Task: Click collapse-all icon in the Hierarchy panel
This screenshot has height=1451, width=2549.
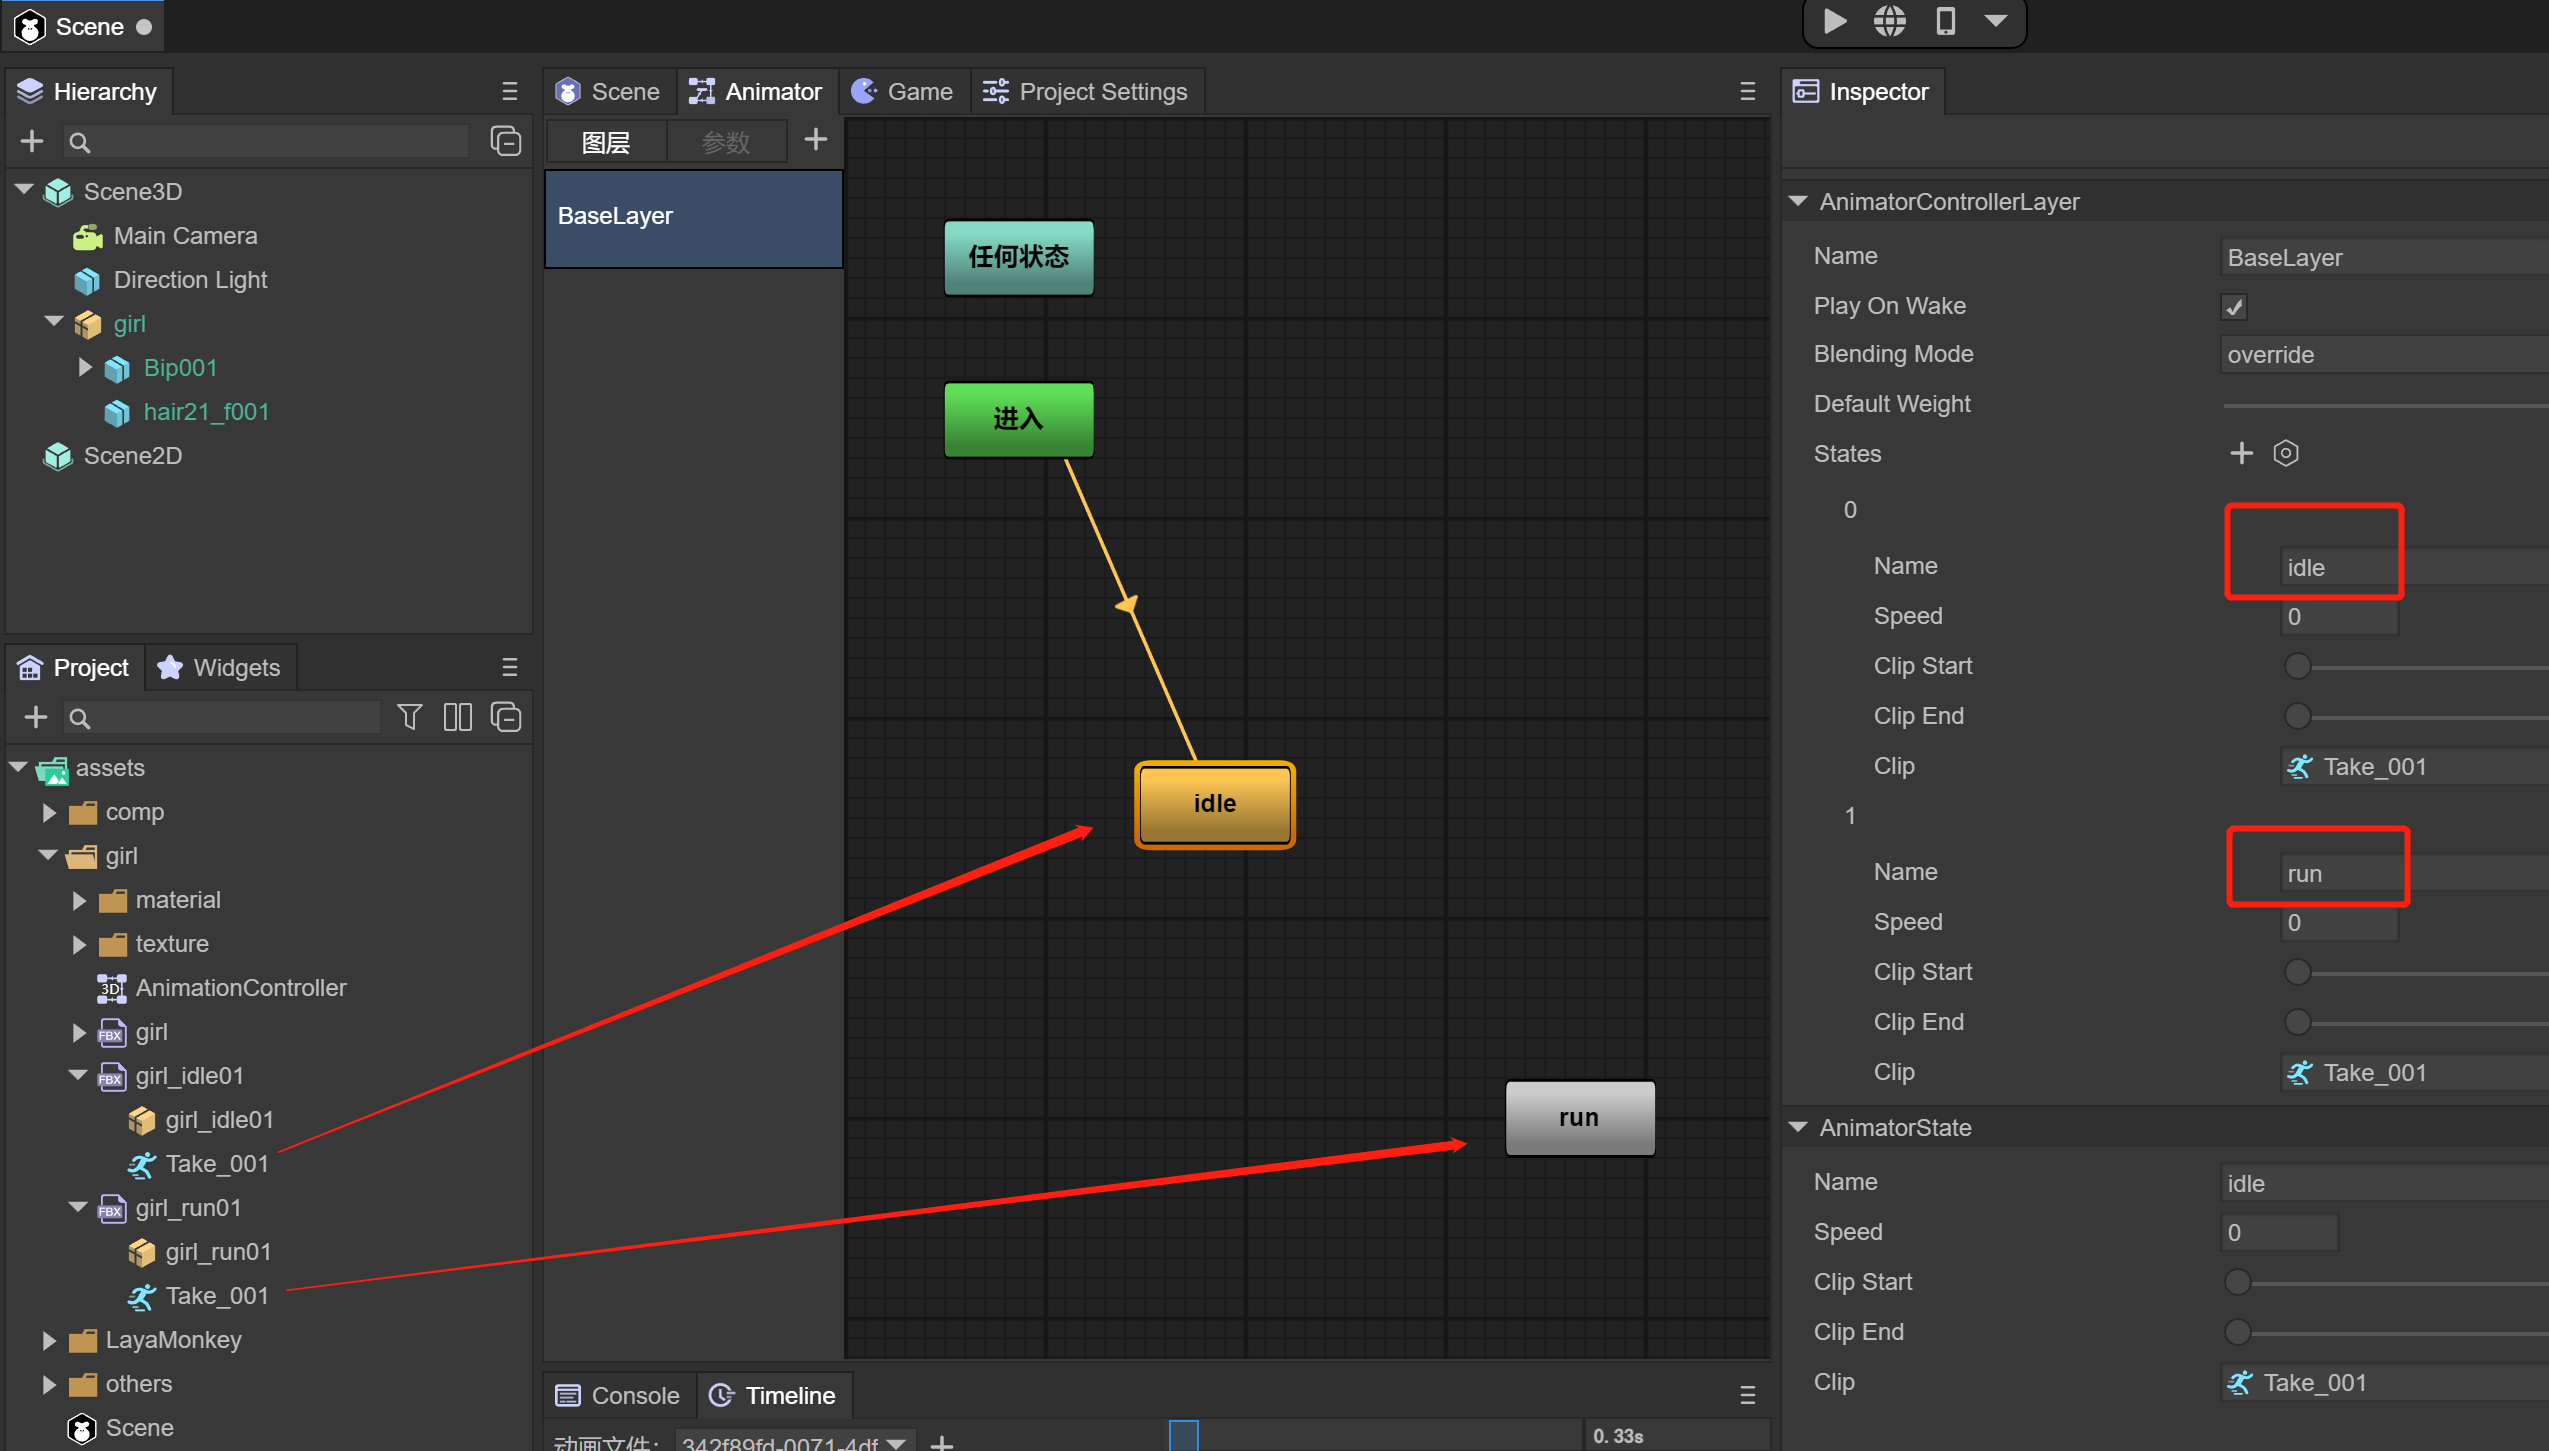Action: click(506, 141)
